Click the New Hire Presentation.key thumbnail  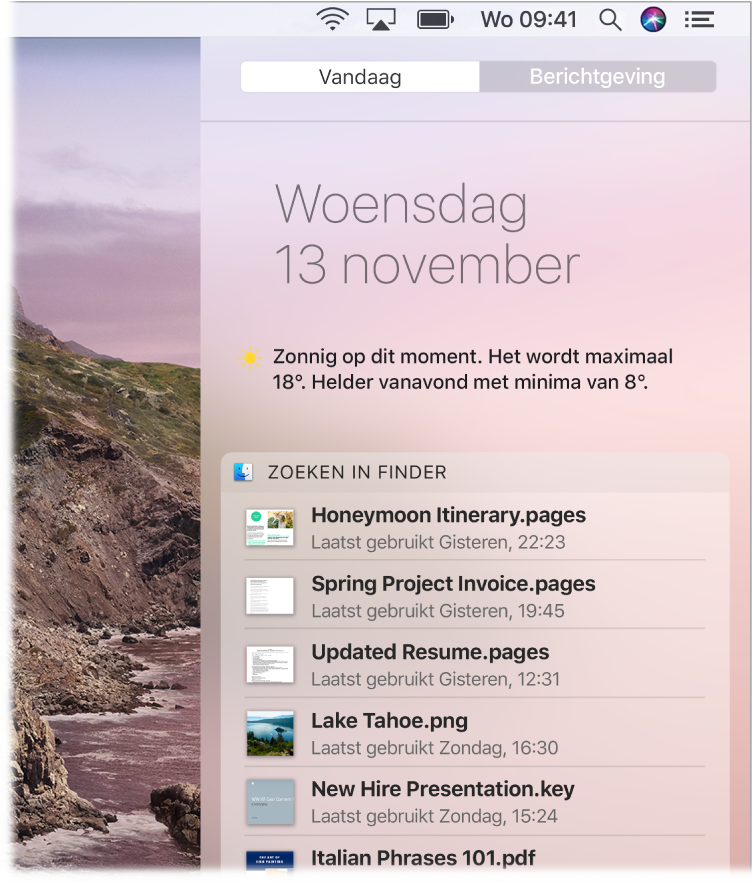pos(270,802)
